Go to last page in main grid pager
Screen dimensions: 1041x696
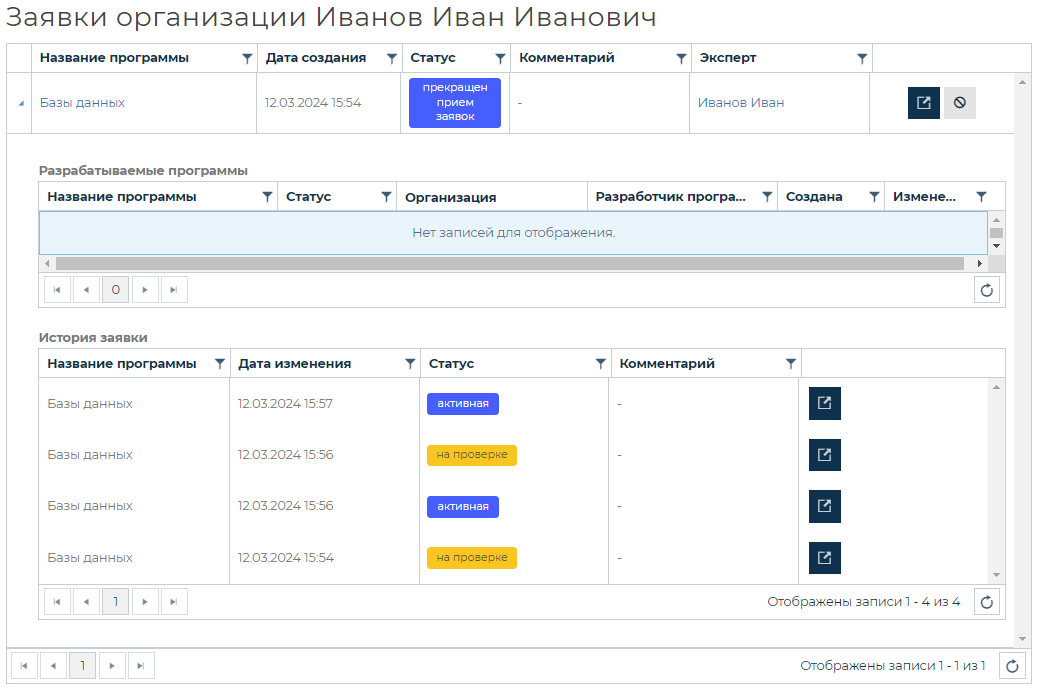pyautogui.click(x=141, y=666)
